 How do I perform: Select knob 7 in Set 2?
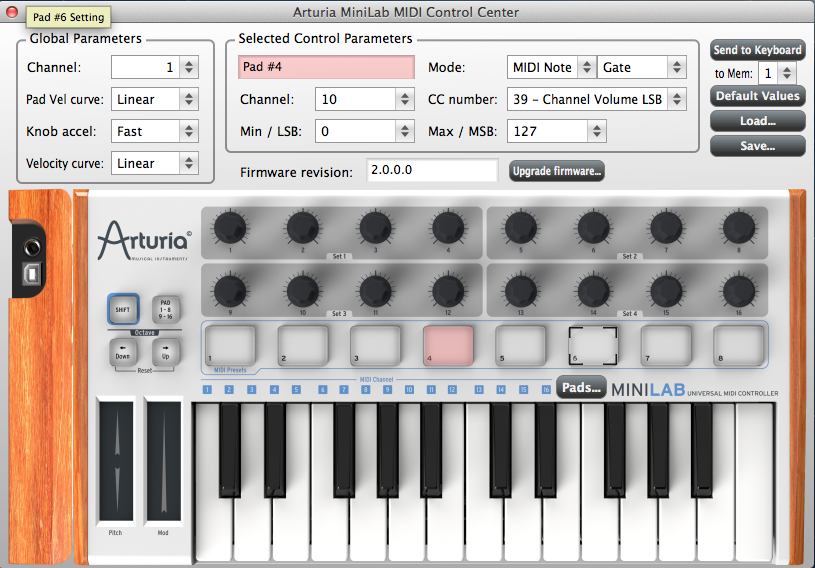coord(666,228)
